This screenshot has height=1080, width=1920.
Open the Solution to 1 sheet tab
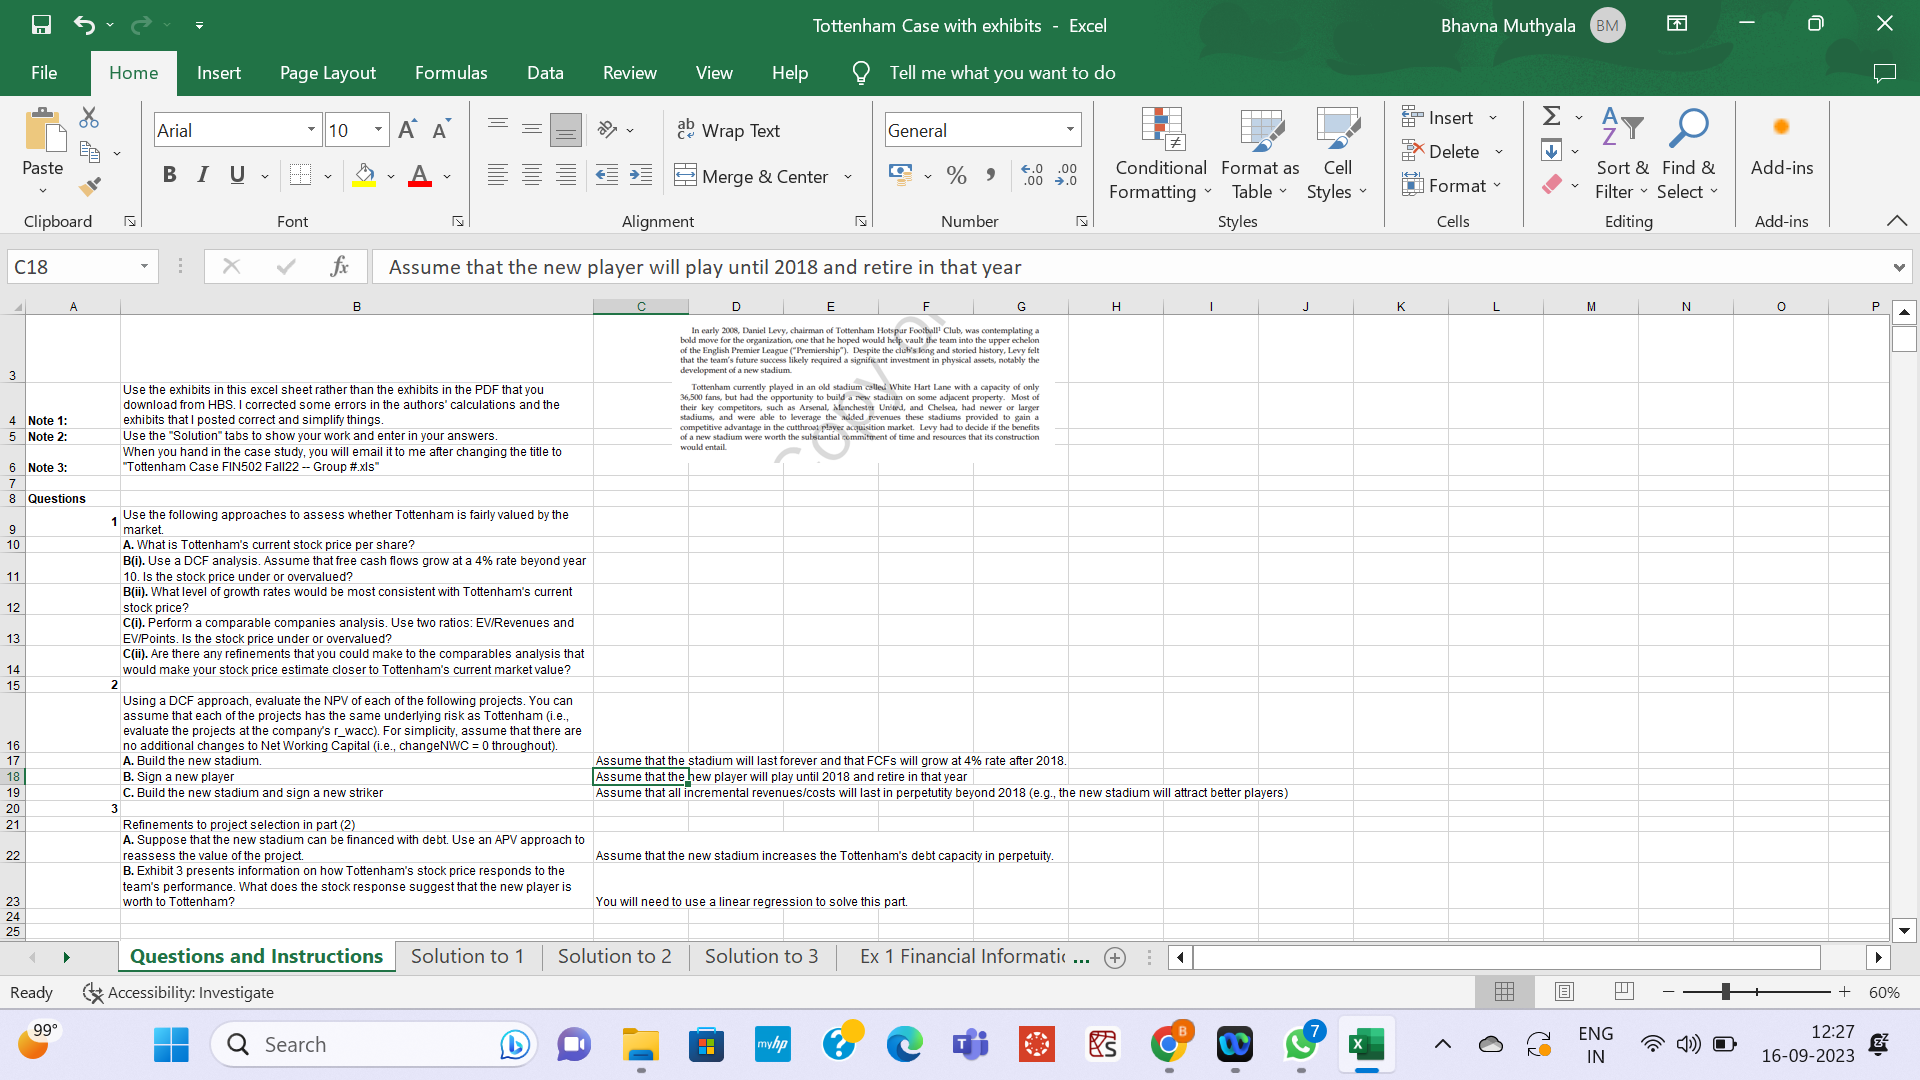point(467,957)
